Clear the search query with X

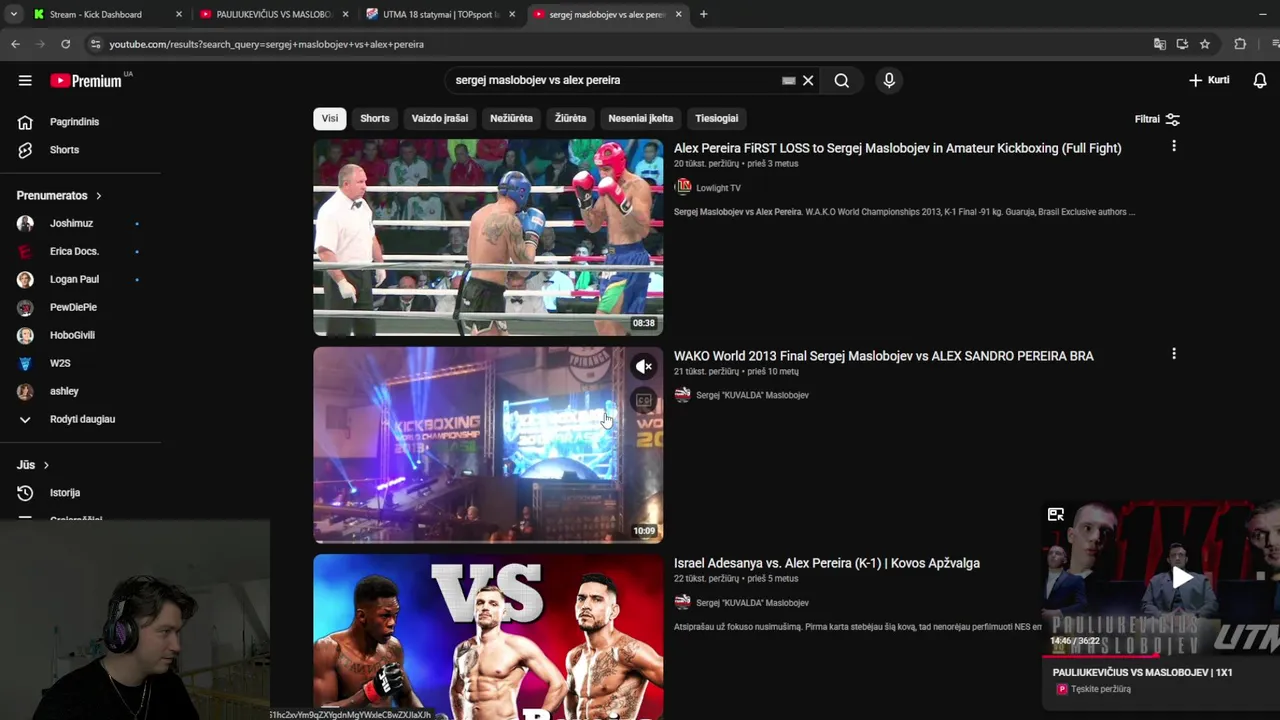click(808, 80)
